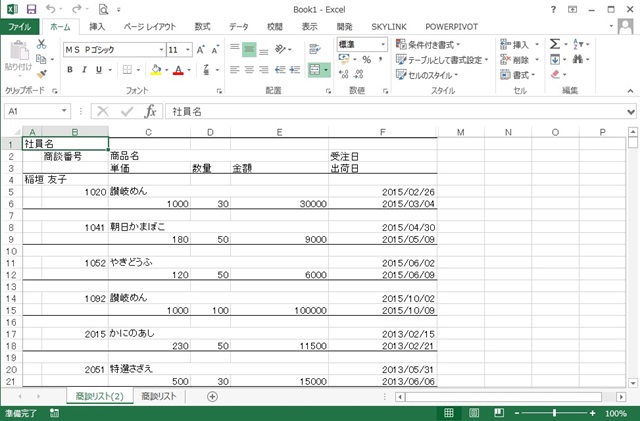Switch to the ページレイアウト tab
The image size is (640, 421).
click(149, 27)
